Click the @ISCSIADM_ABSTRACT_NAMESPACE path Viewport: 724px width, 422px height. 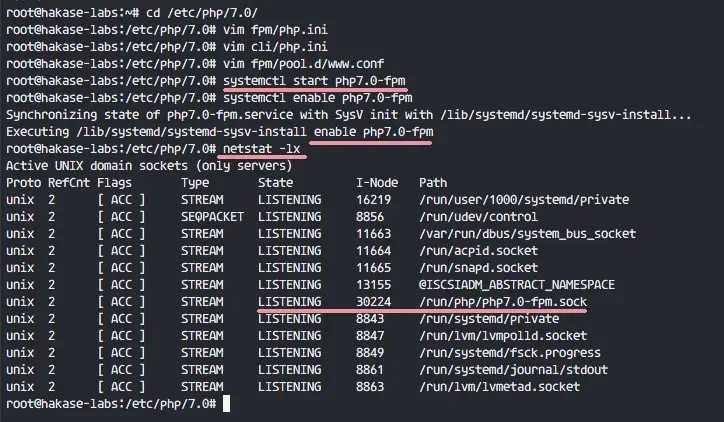[x=517, y=285]
